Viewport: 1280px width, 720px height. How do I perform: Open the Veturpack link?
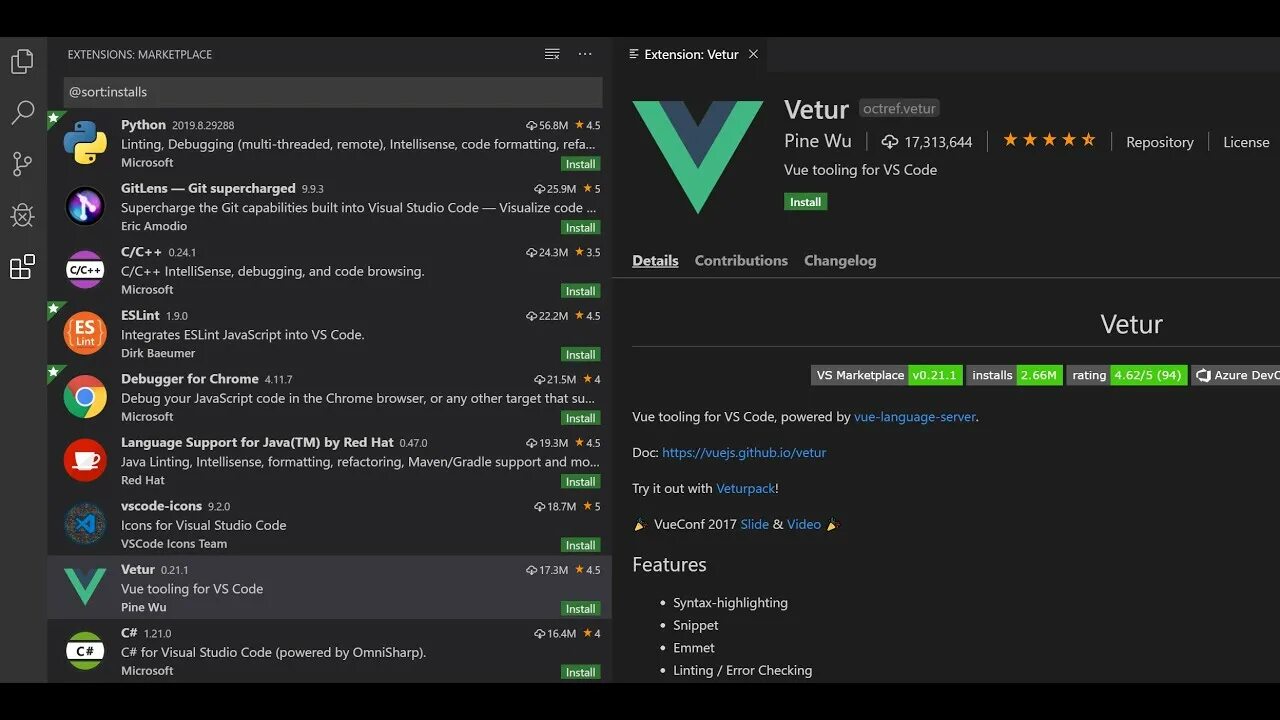point(745,488)
